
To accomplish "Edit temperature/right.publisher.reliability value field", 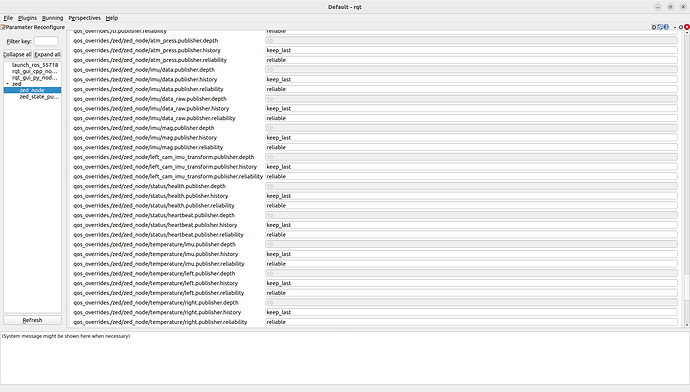I will [x=471, y=322].
